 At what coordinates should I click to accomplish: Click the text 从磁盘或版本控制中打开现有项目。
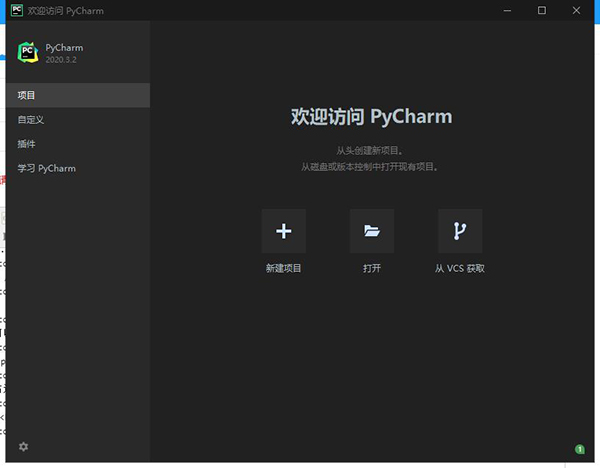click(x=370, y=167)
